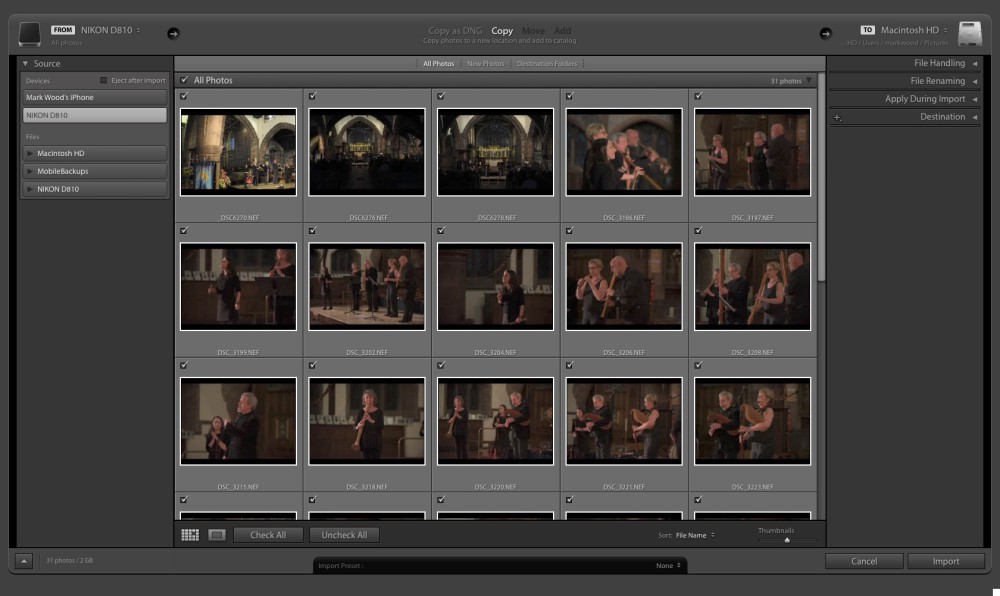Click the hard drive icon beside TO
Viewport: 1000px width, 596px height.
(970, 33)
